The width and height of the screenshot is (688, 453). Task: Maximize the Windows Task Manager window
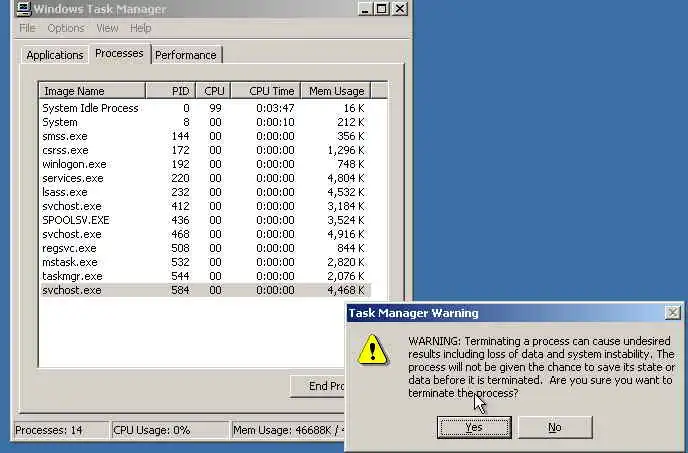coord(382,9)
